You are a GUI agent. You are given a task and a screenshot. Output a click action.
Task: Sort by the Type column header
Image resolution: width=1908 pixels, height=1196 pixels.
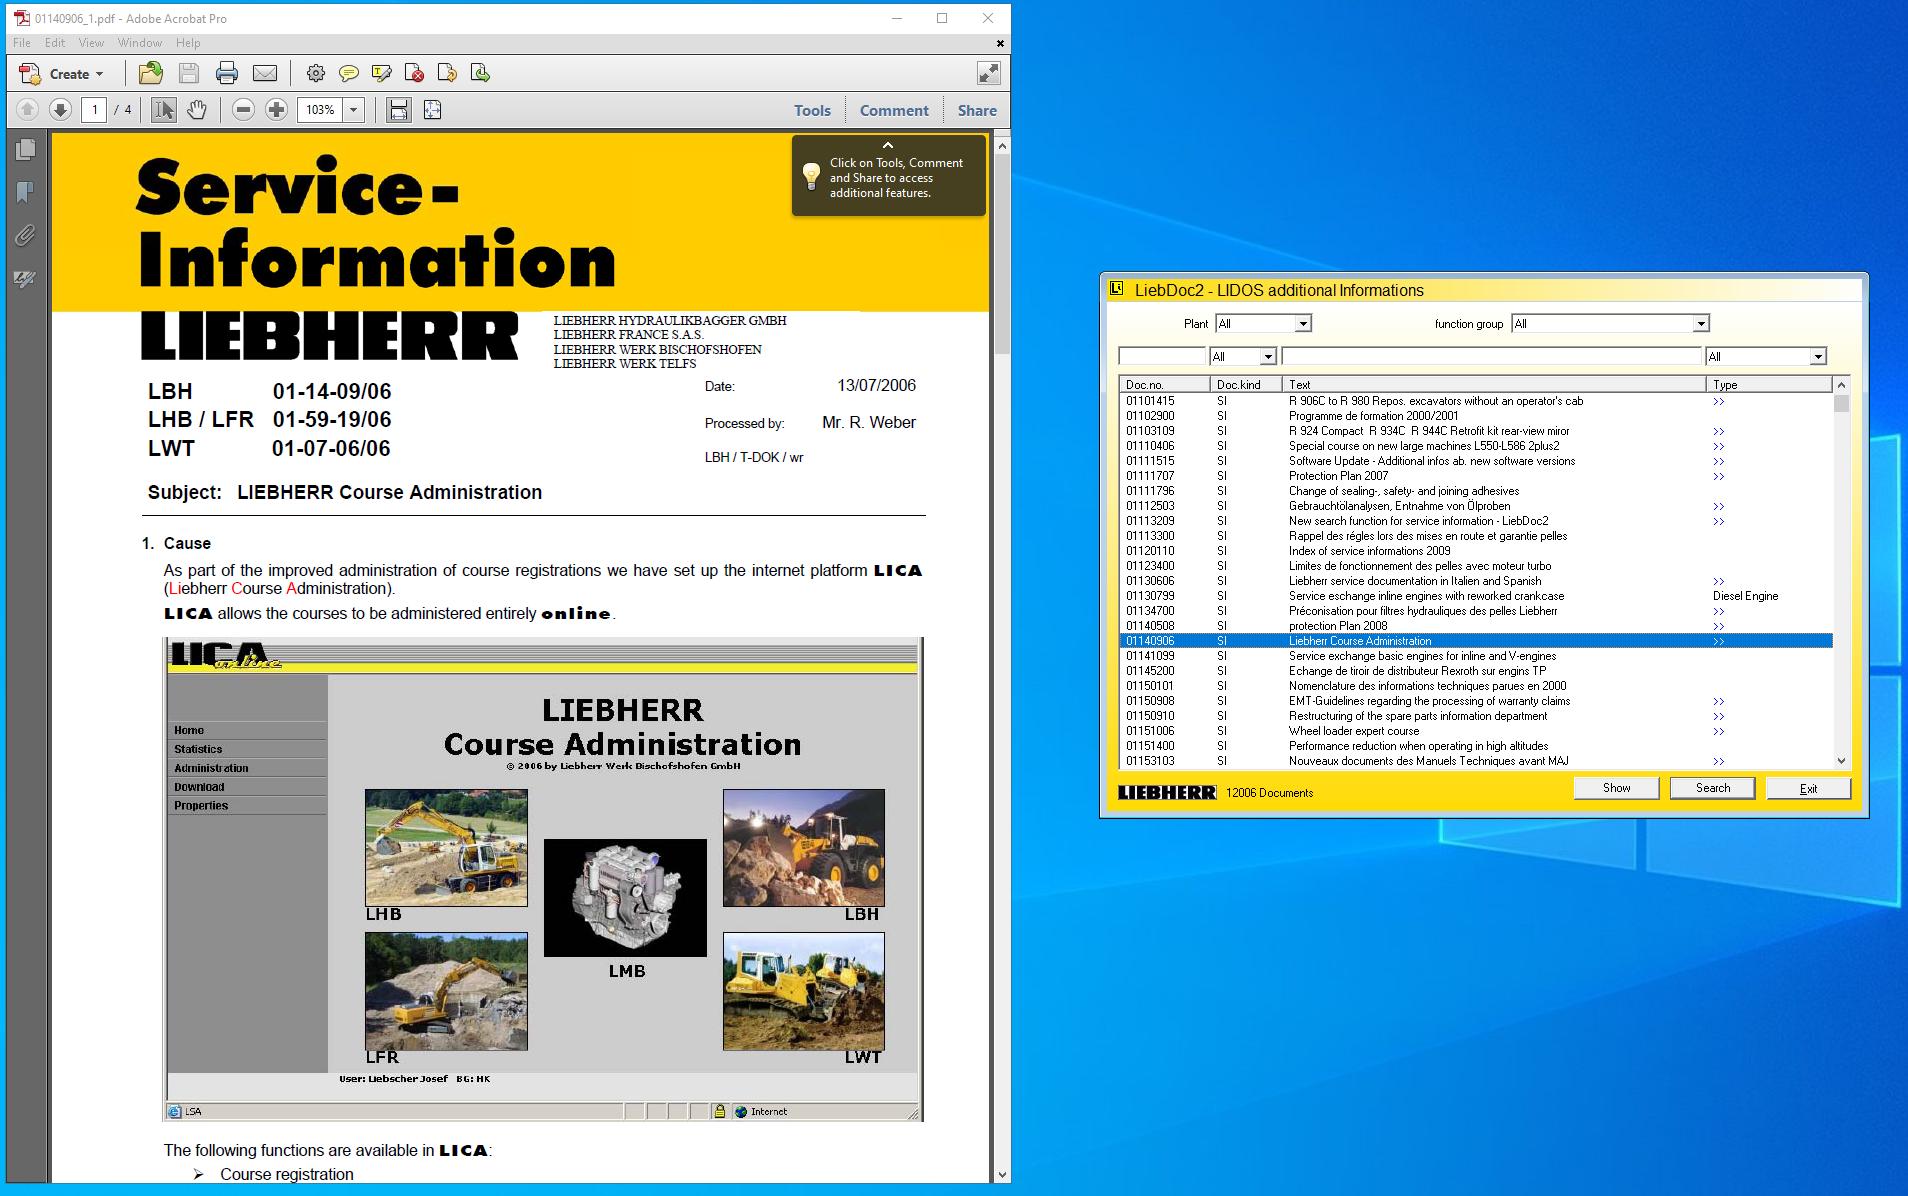[1769, 384]
